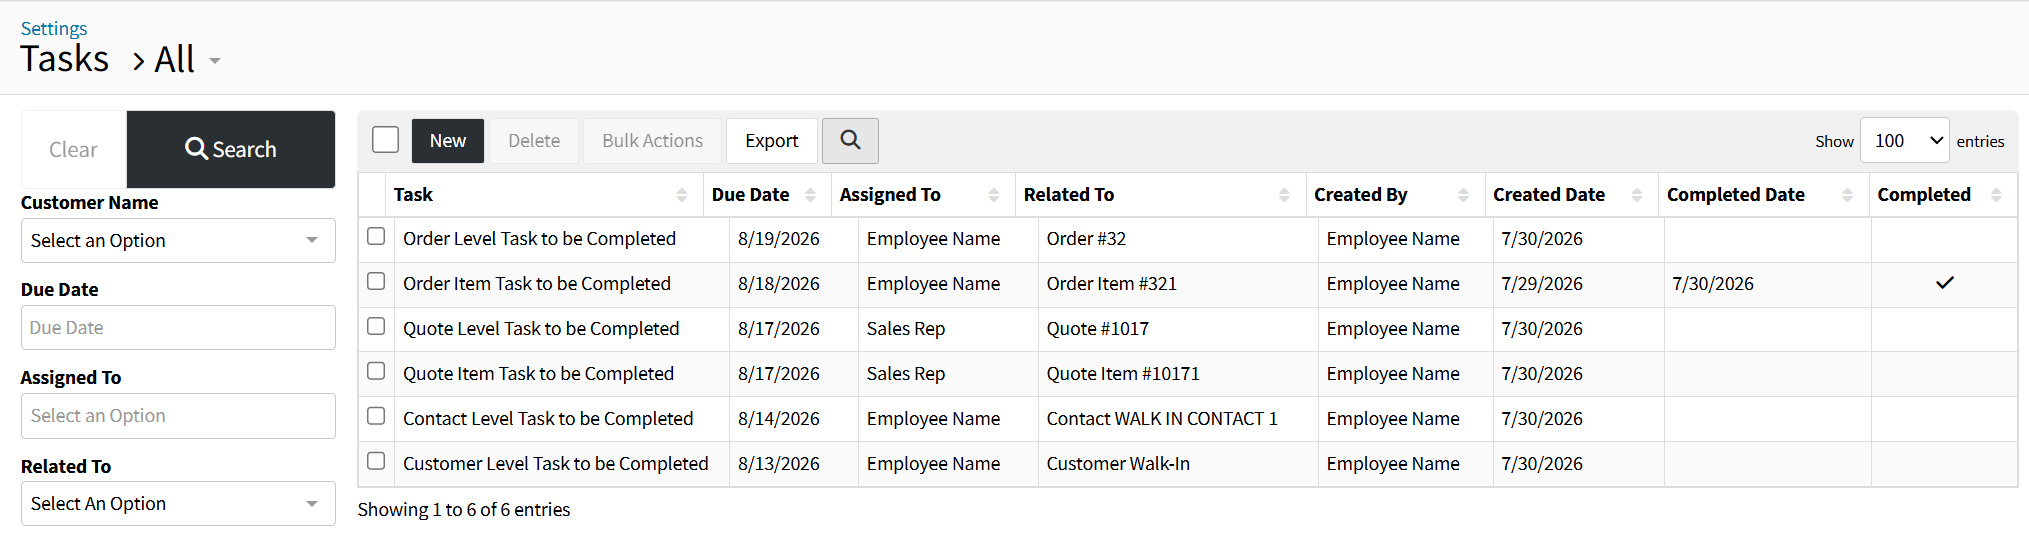Viewport: 2029px width, 537px height.
Task: Sort by Created Date column arrows
Action: 1637,195
